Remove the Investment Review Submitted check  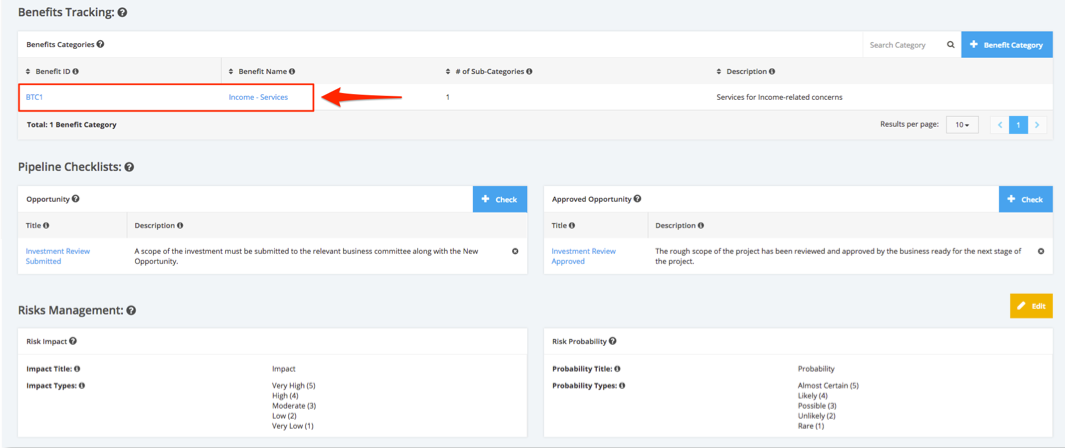(x=515, y=251)
